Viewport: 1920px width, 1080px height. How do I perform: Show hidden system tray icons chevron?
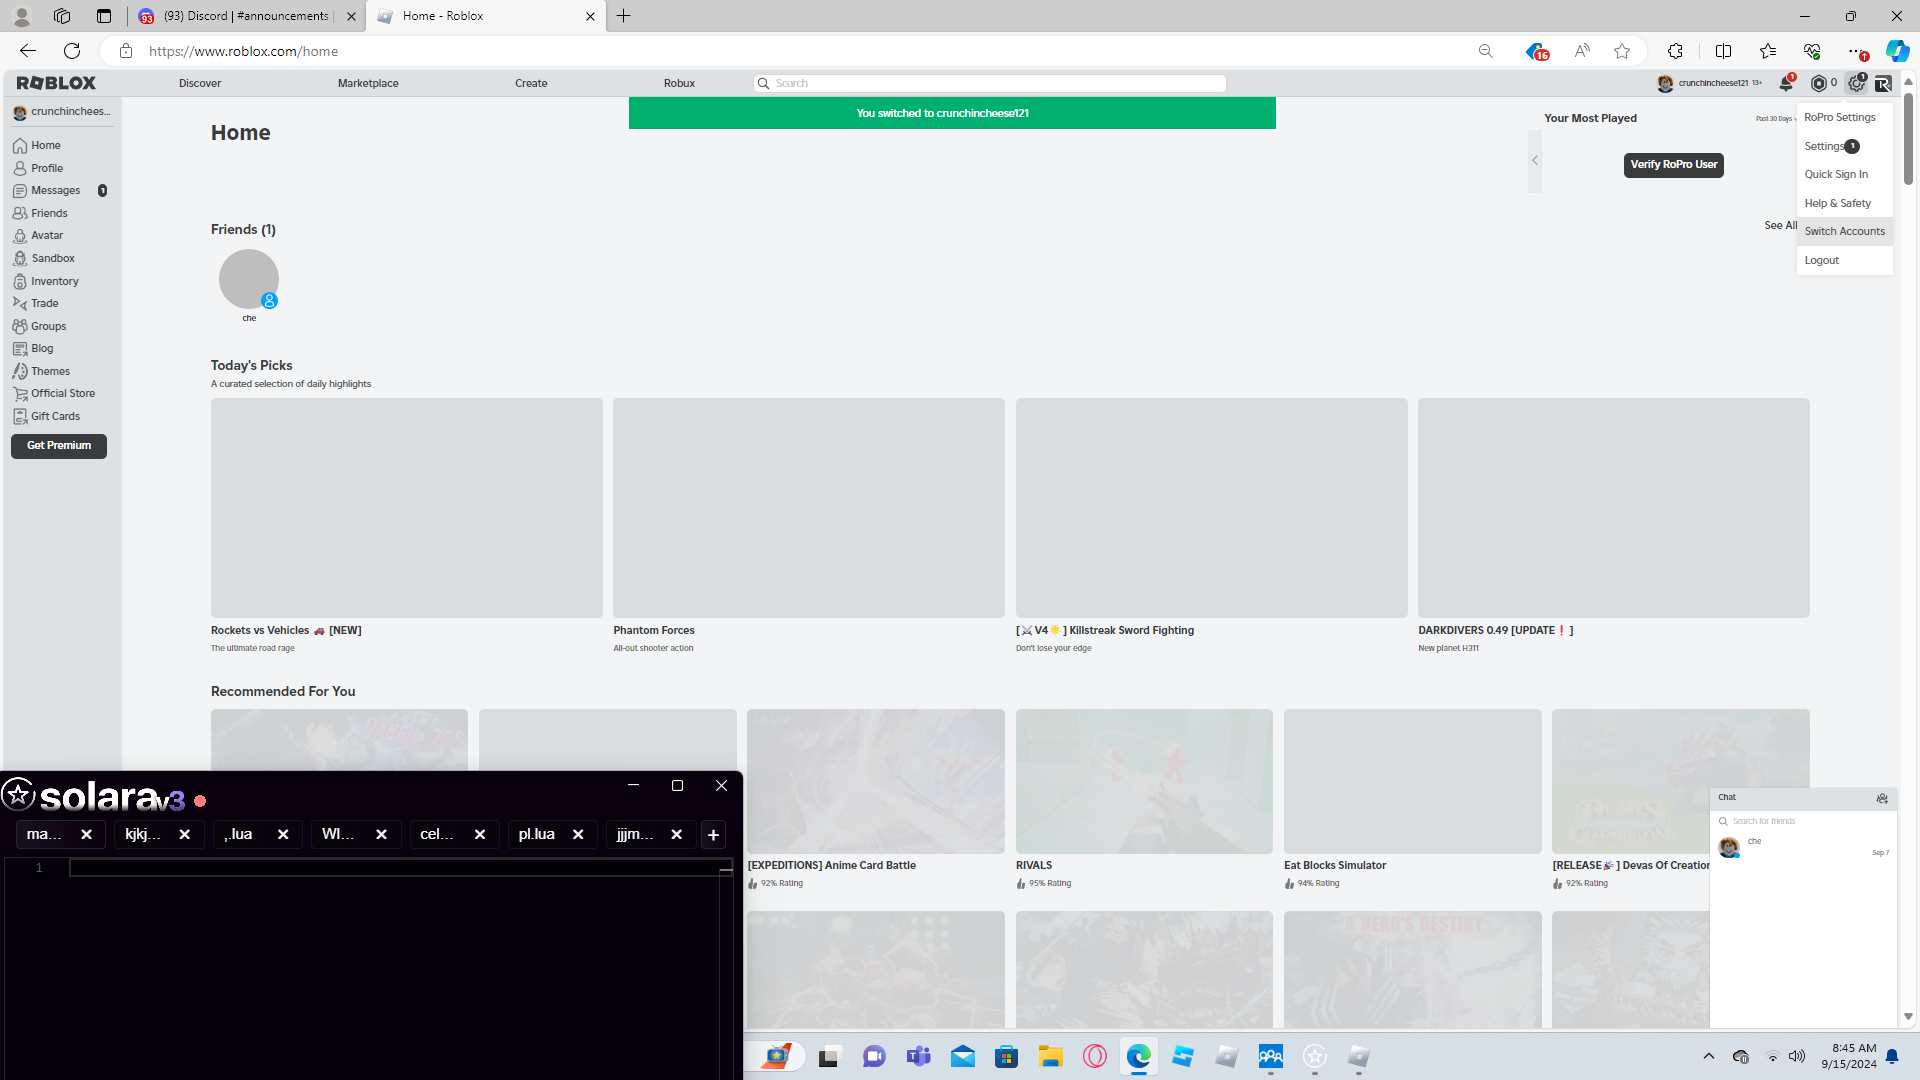point(1709,1056)
